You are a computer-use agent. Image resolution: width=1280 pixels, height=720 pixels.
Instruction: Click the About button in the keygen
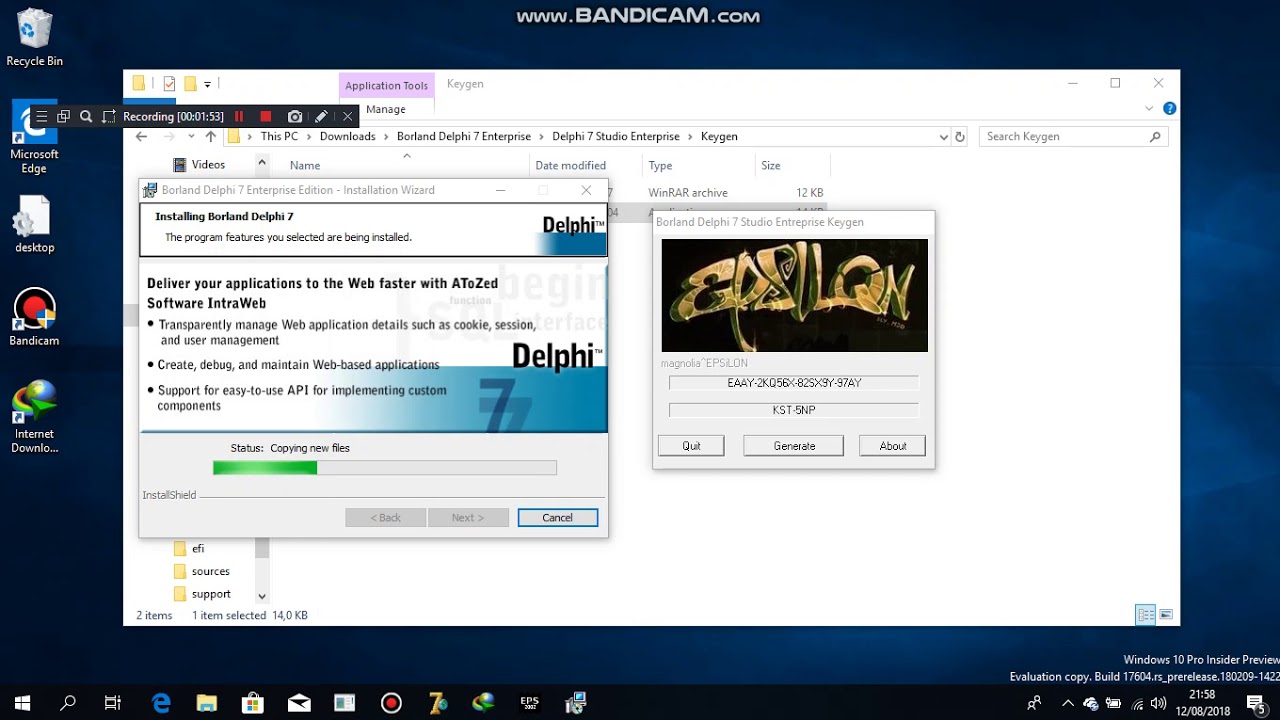point(893,446)
